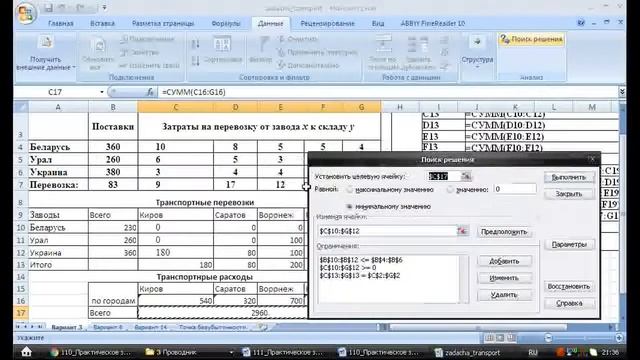The height and width of the screenshot is (360, 640).
Task: Select максимальному значению radio button
Action: [x=349, y=190]
